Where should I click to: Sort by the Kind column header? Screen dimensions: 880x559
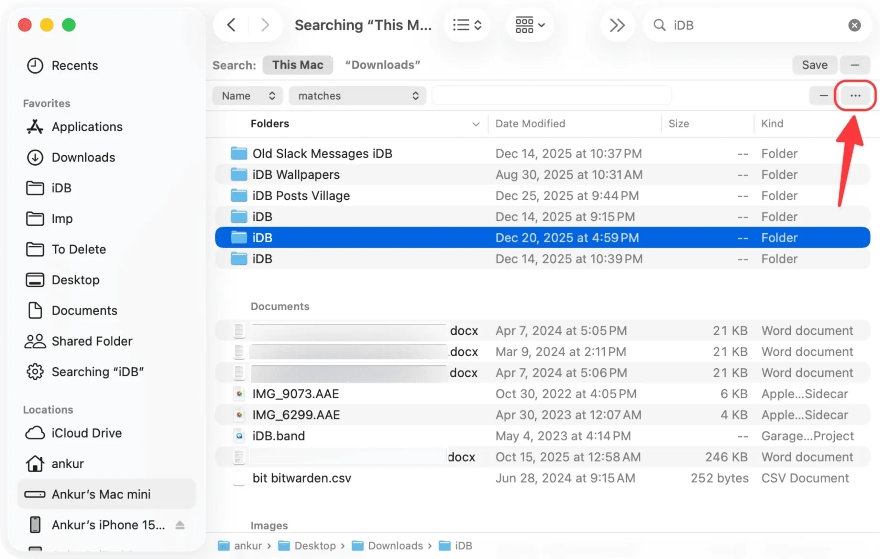772,123
